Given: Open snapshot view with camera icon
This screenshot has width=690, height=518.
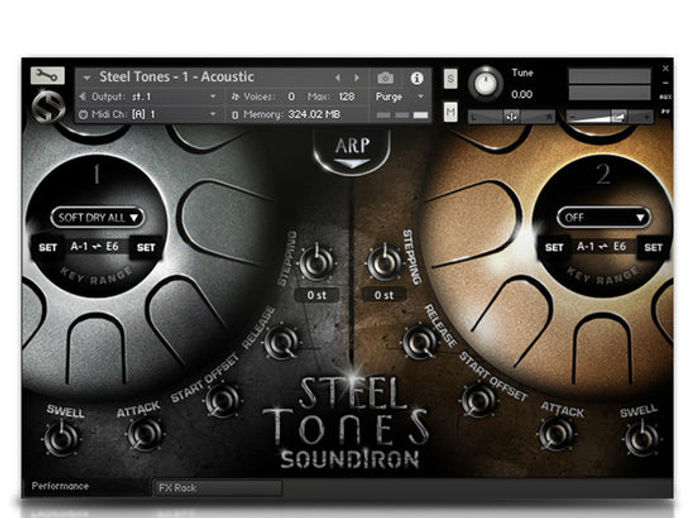Looking at the screenshot, I should (385, 78).
